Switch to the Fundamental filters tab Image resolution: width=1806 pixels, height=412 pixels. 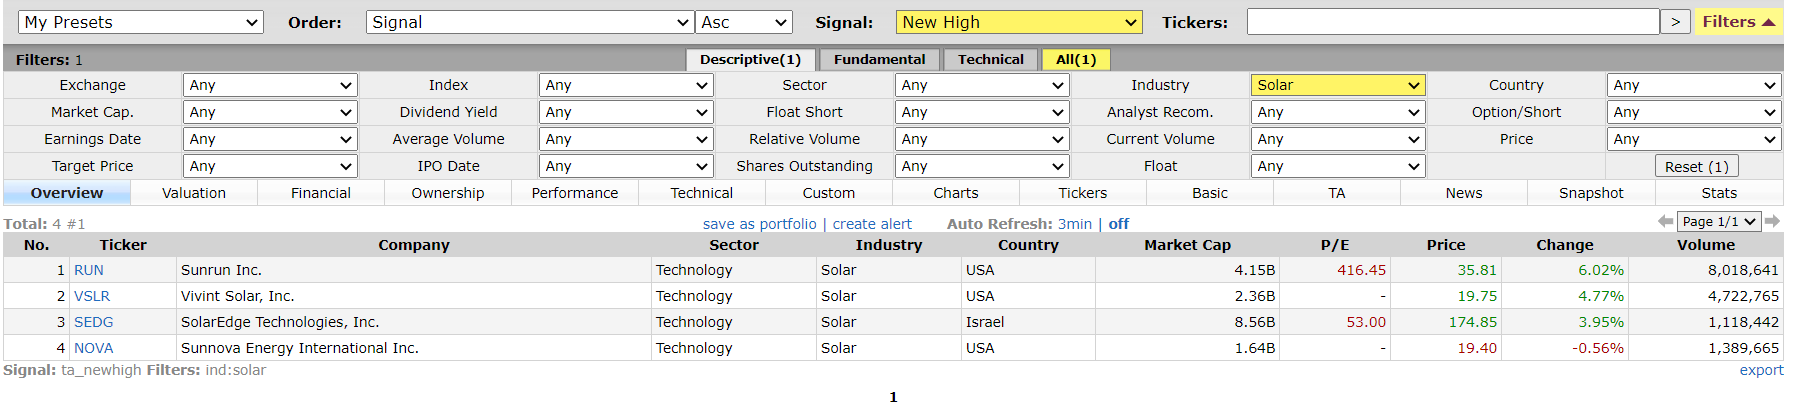coord(879,59)
